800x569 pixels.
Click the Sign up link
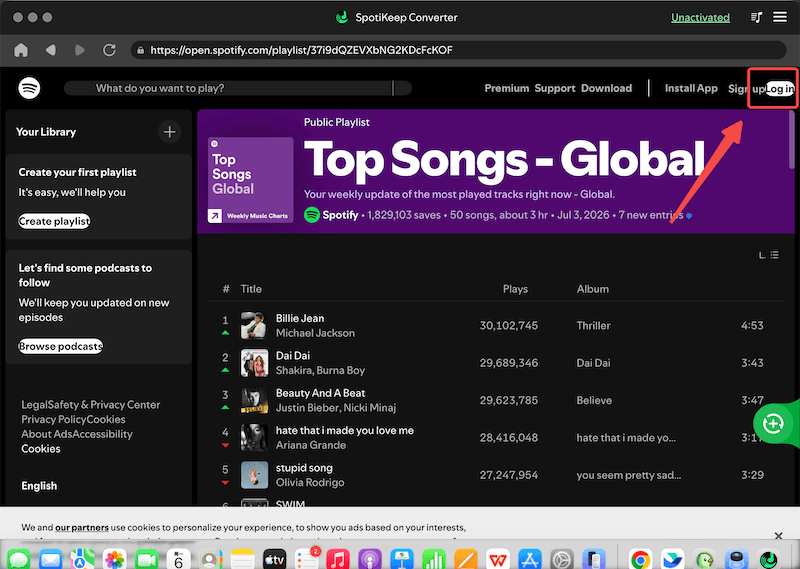tap(746, 89)
